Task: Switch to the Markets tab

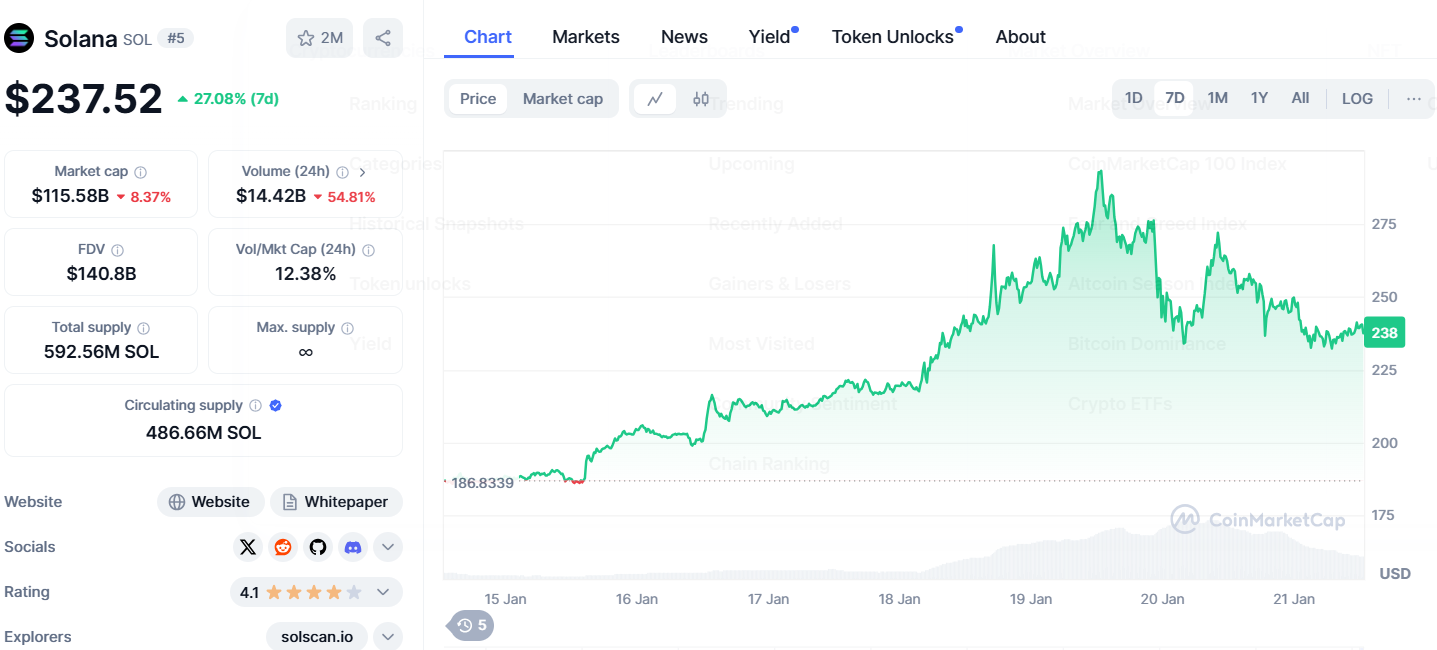Action: [586, 37]
